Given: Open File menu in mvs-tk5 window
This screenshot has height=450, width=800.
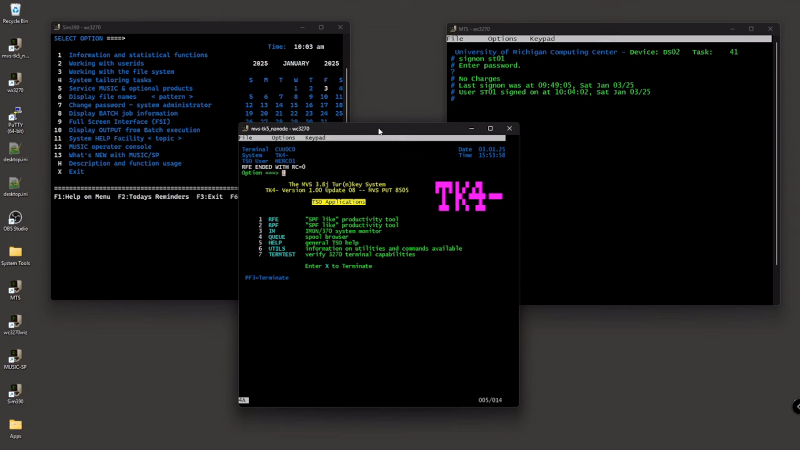Looking at the screenshot, I should tap(246, 138).
